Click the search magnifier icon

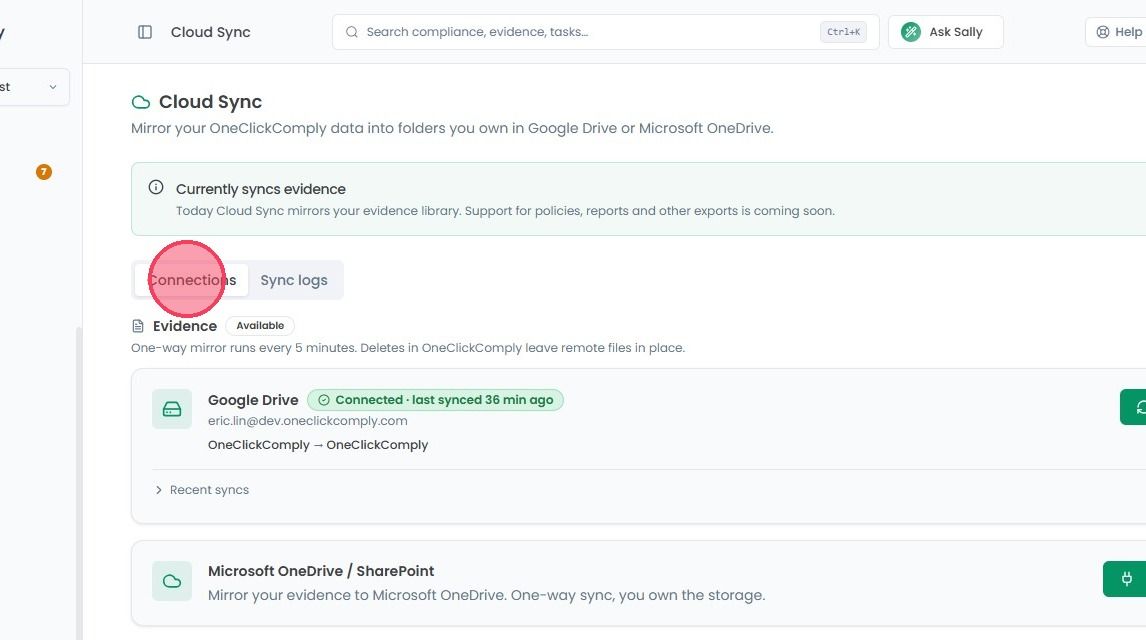tap(352, 32)
